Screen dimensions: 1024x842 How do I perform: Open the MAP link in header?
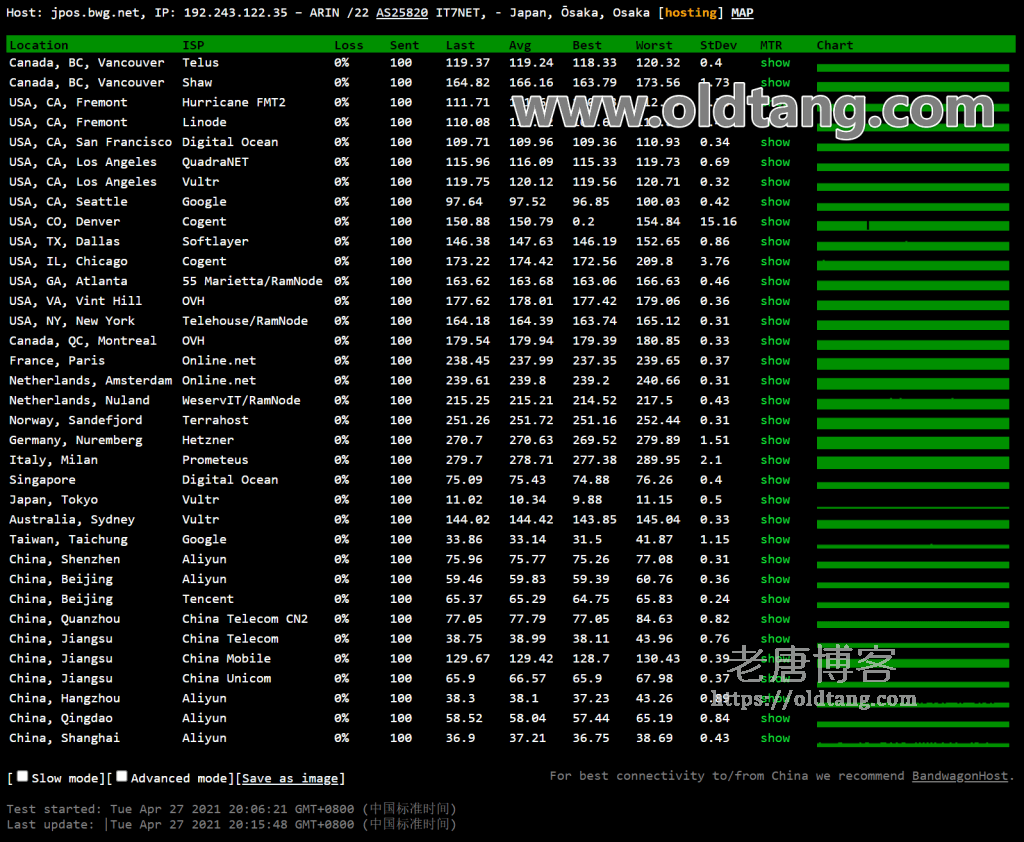[742, 13]
